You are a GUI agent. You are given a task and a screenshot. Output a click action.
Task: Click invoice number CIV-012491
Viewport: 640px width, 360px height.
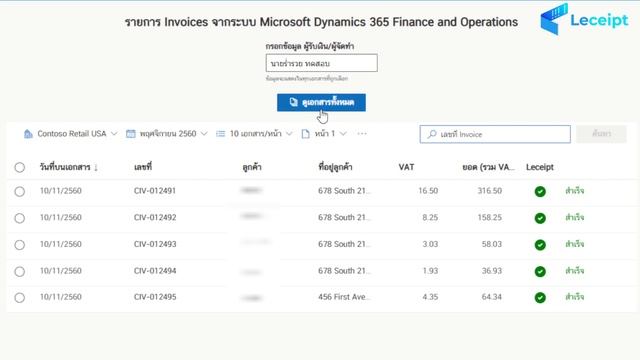click(155, 191)
